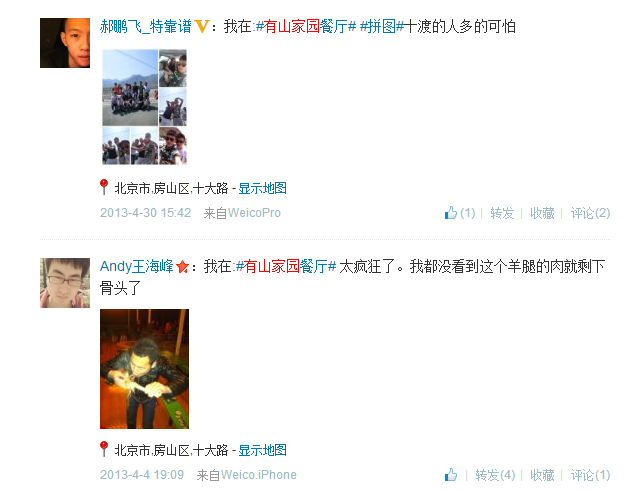Click the orange V verified badge
The width and height of the screenshot is (641, 490).
pos(202,27)
